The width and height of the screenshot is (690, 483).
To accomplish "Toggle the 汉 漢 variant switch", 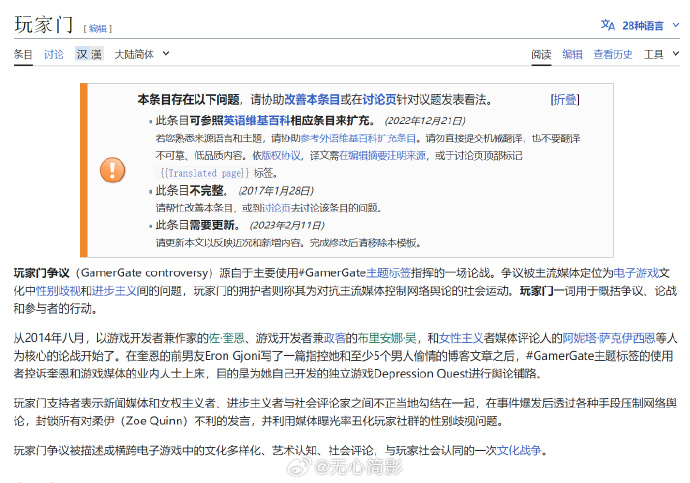I will [89, 54].
